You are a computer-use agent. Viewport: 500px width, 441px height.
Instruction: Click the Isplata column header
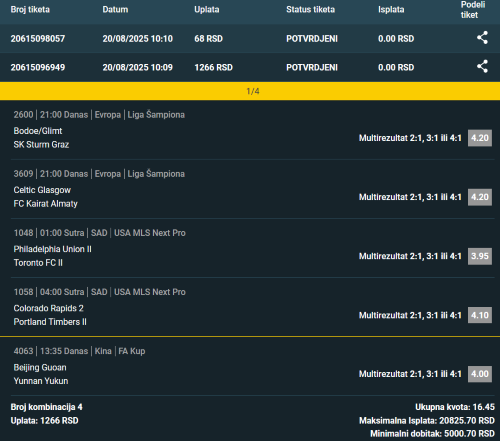(391, 9)
